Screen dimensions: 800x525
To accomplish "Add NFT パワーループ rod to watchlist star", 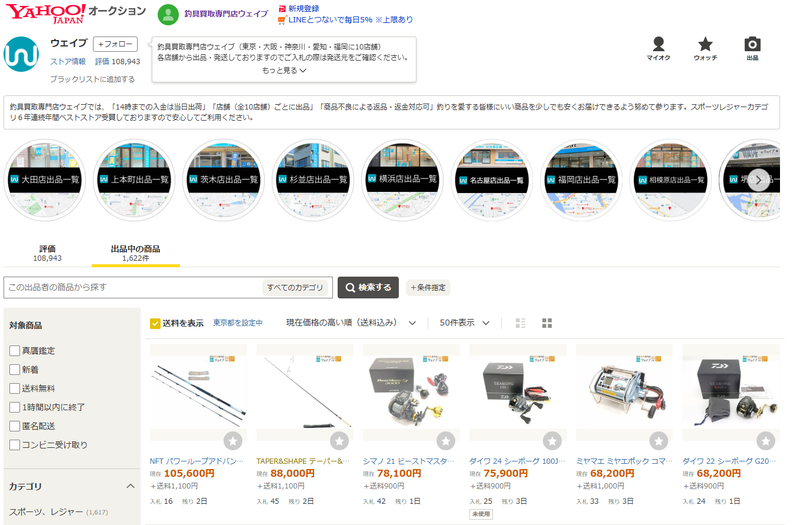I will pos(233,440).
